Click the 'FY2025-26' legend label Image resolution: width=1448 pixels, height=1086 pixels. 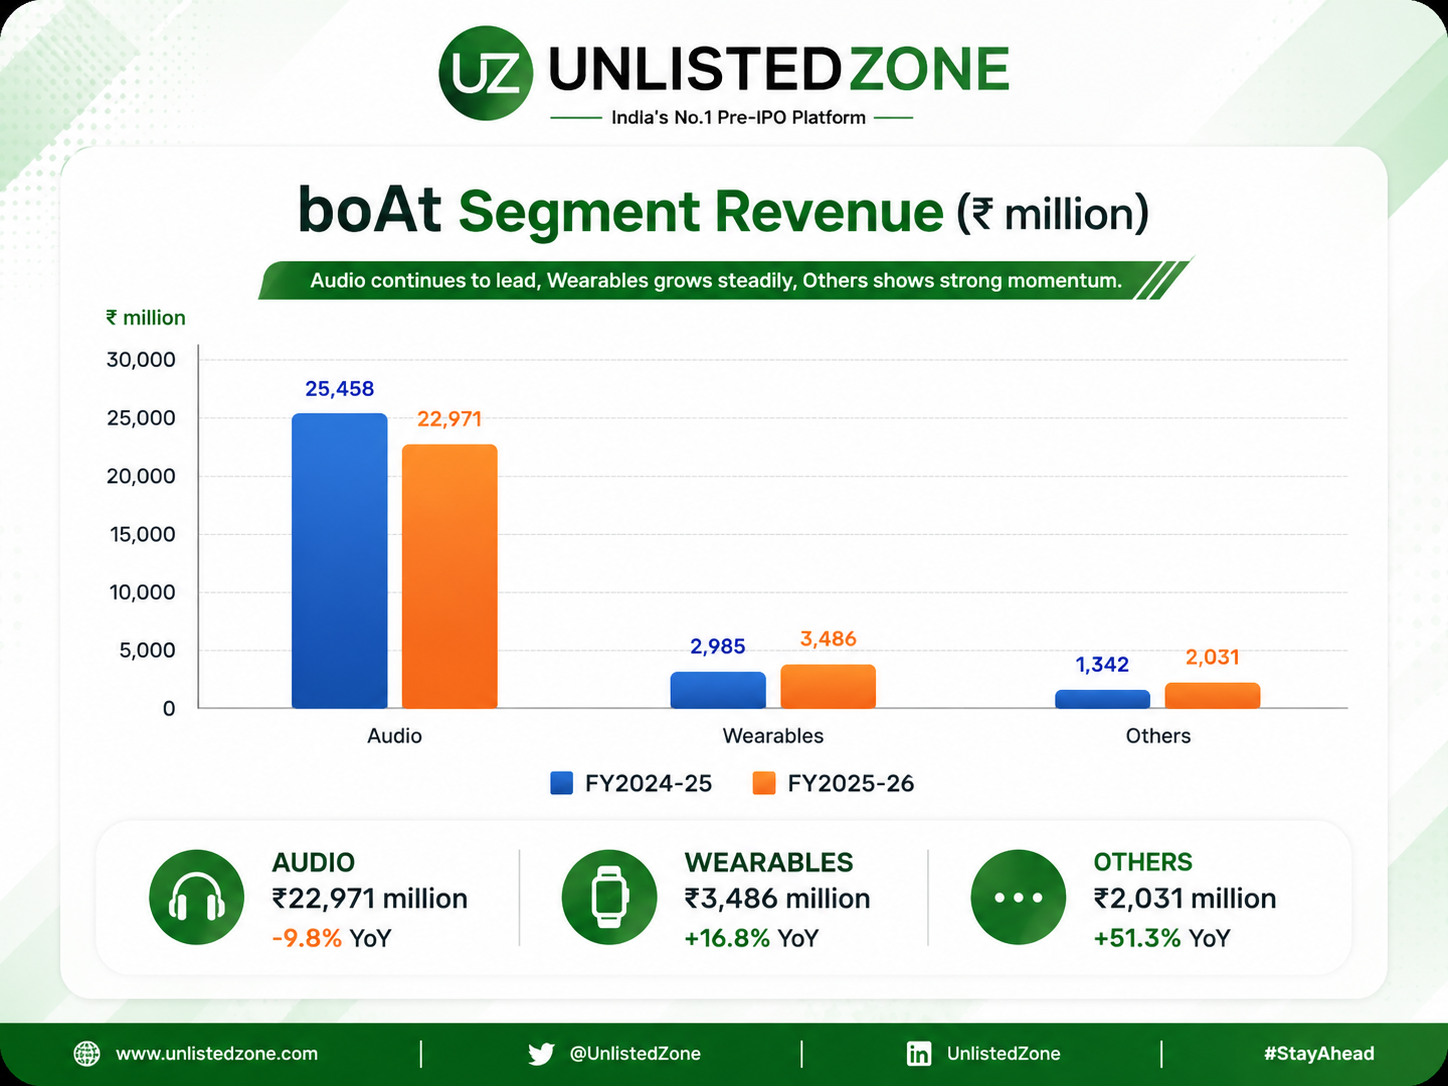[851, 784]
